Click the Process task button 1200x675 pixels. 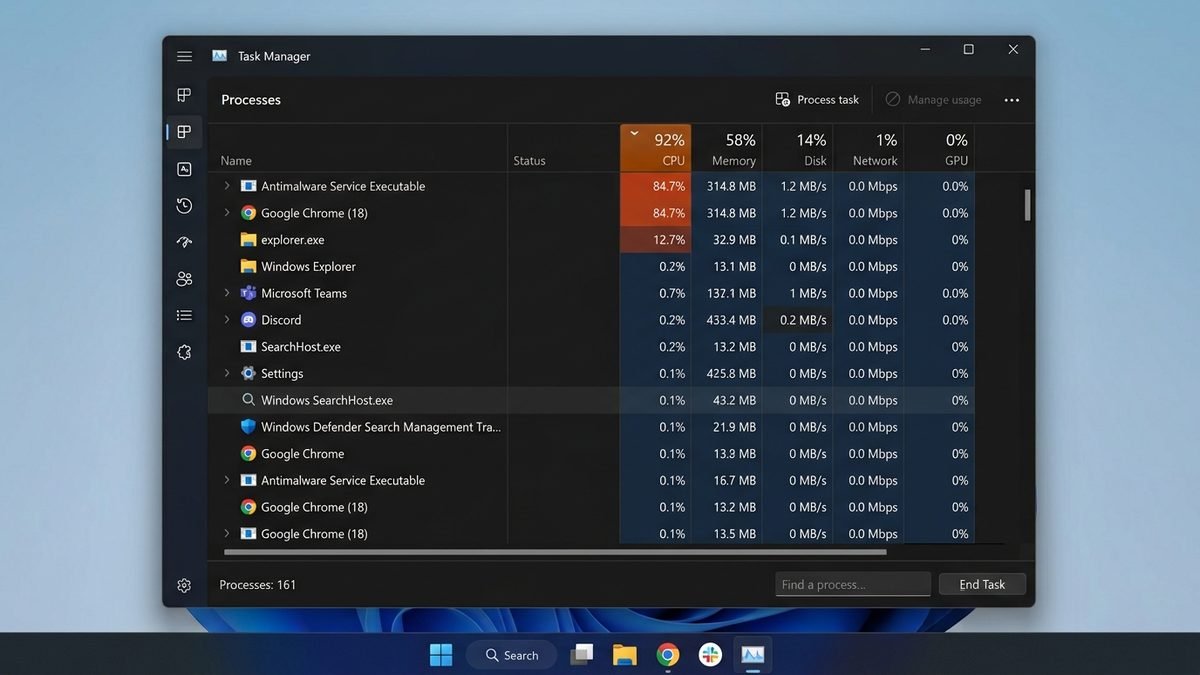pos(817,100)
